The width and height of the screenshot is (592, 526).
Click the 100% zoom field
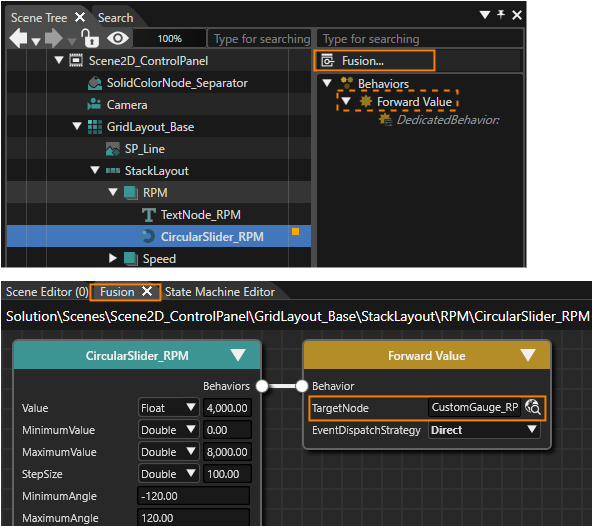(170, 39)
